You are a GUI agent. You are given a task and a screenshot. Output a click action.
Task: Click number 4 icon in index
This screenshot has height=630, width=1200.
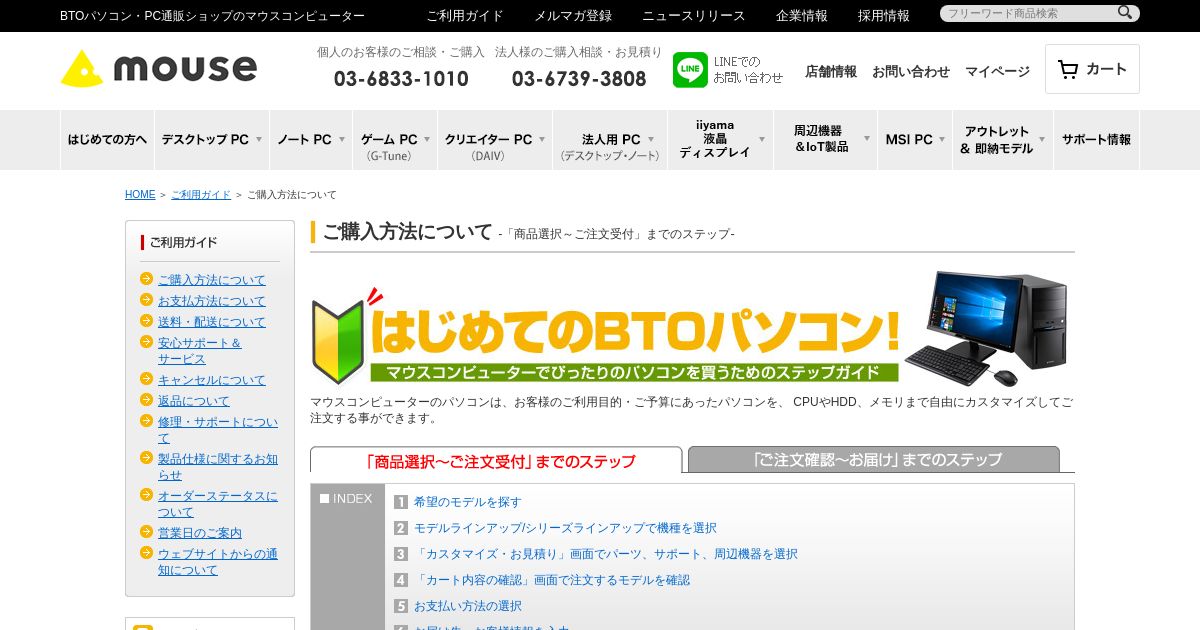click(x=401, y=580)
